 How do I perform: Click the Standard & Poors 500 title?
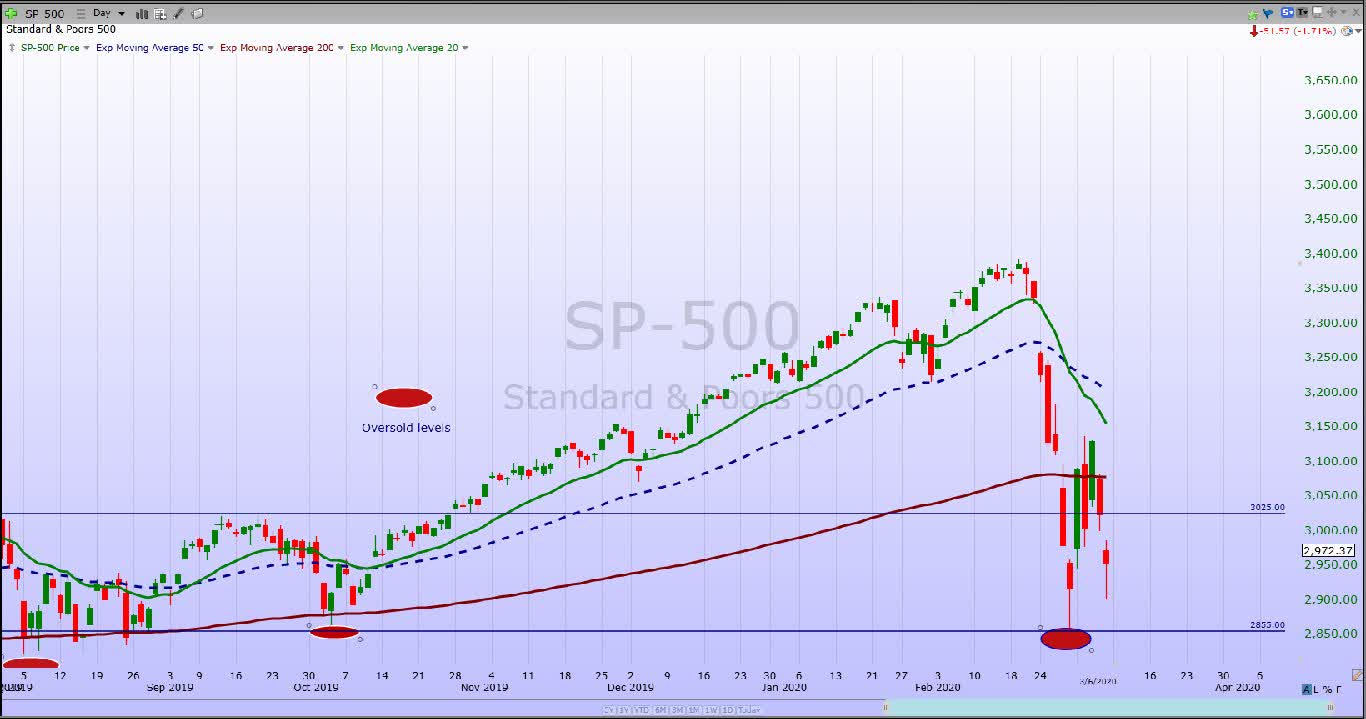[x=61, y=29]
